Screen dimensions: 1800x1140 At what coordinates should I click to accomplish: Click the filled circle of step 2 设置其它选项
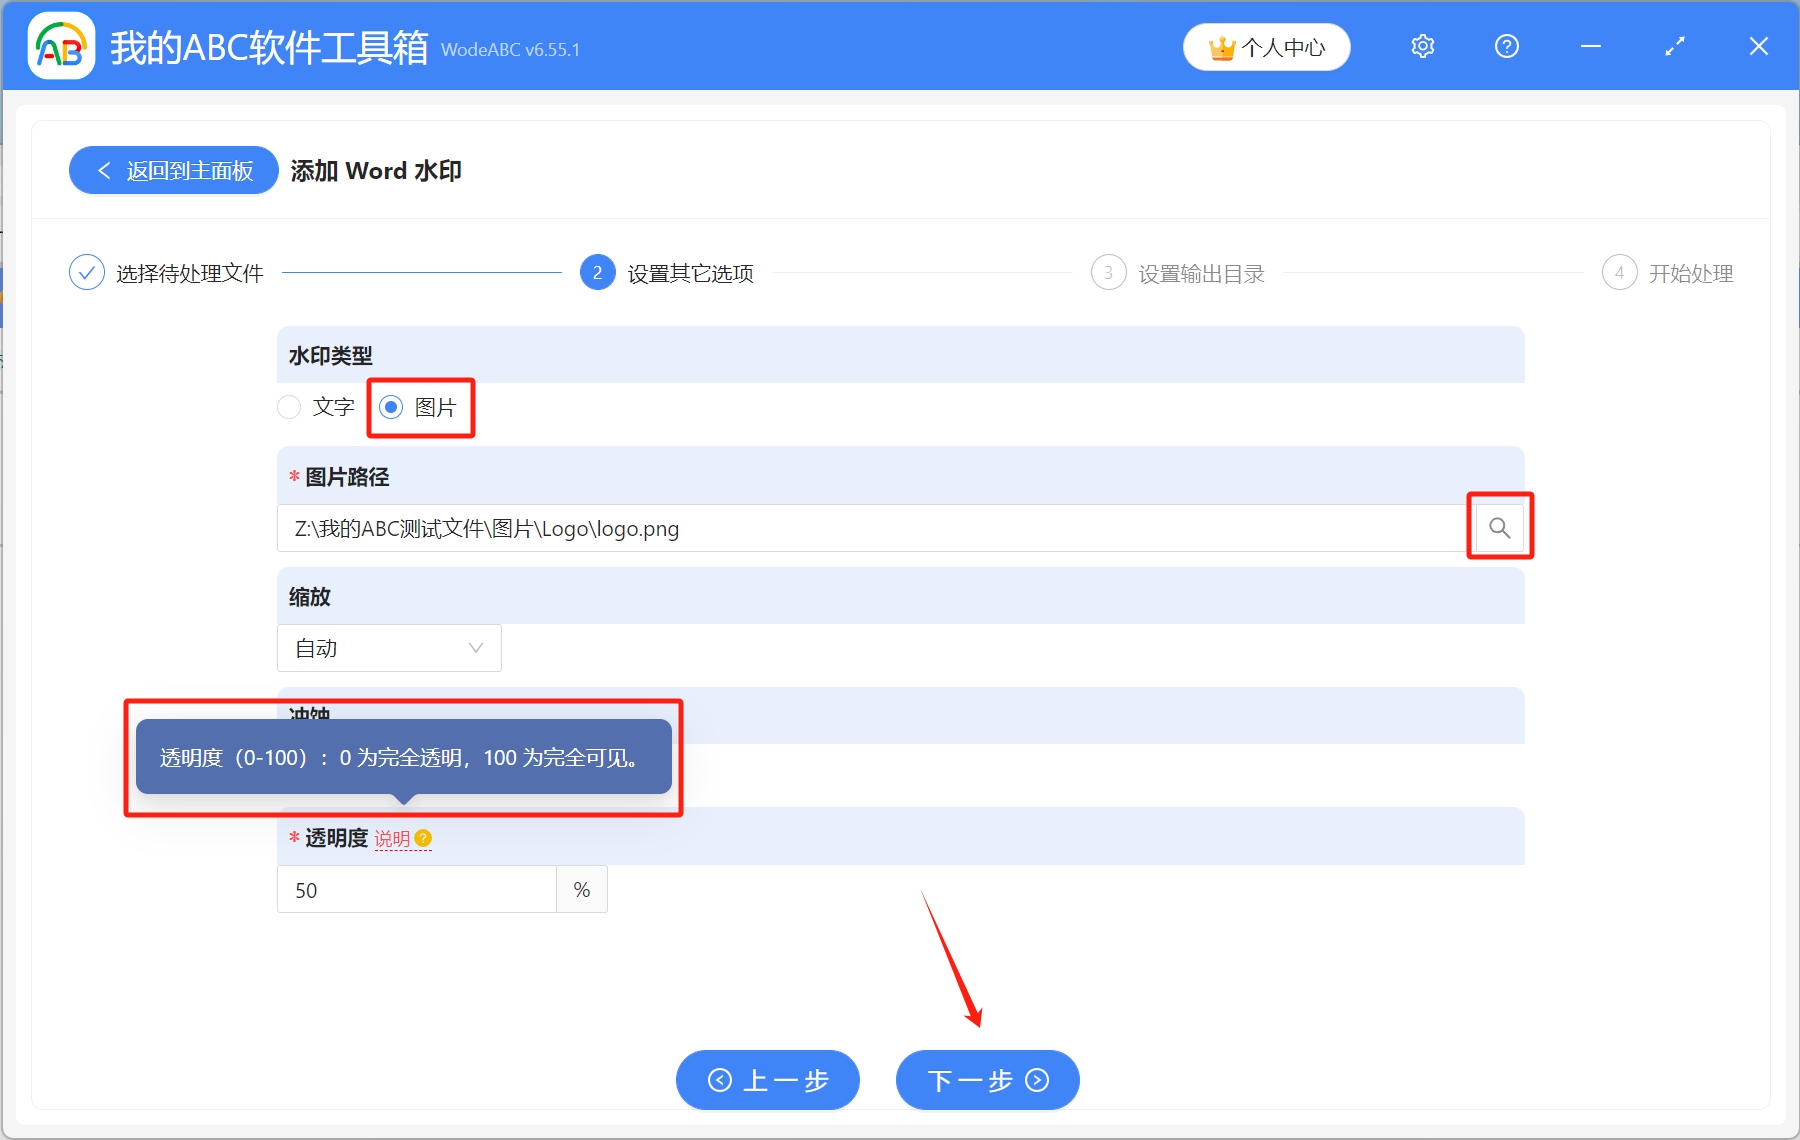click(x=597, y=271)
